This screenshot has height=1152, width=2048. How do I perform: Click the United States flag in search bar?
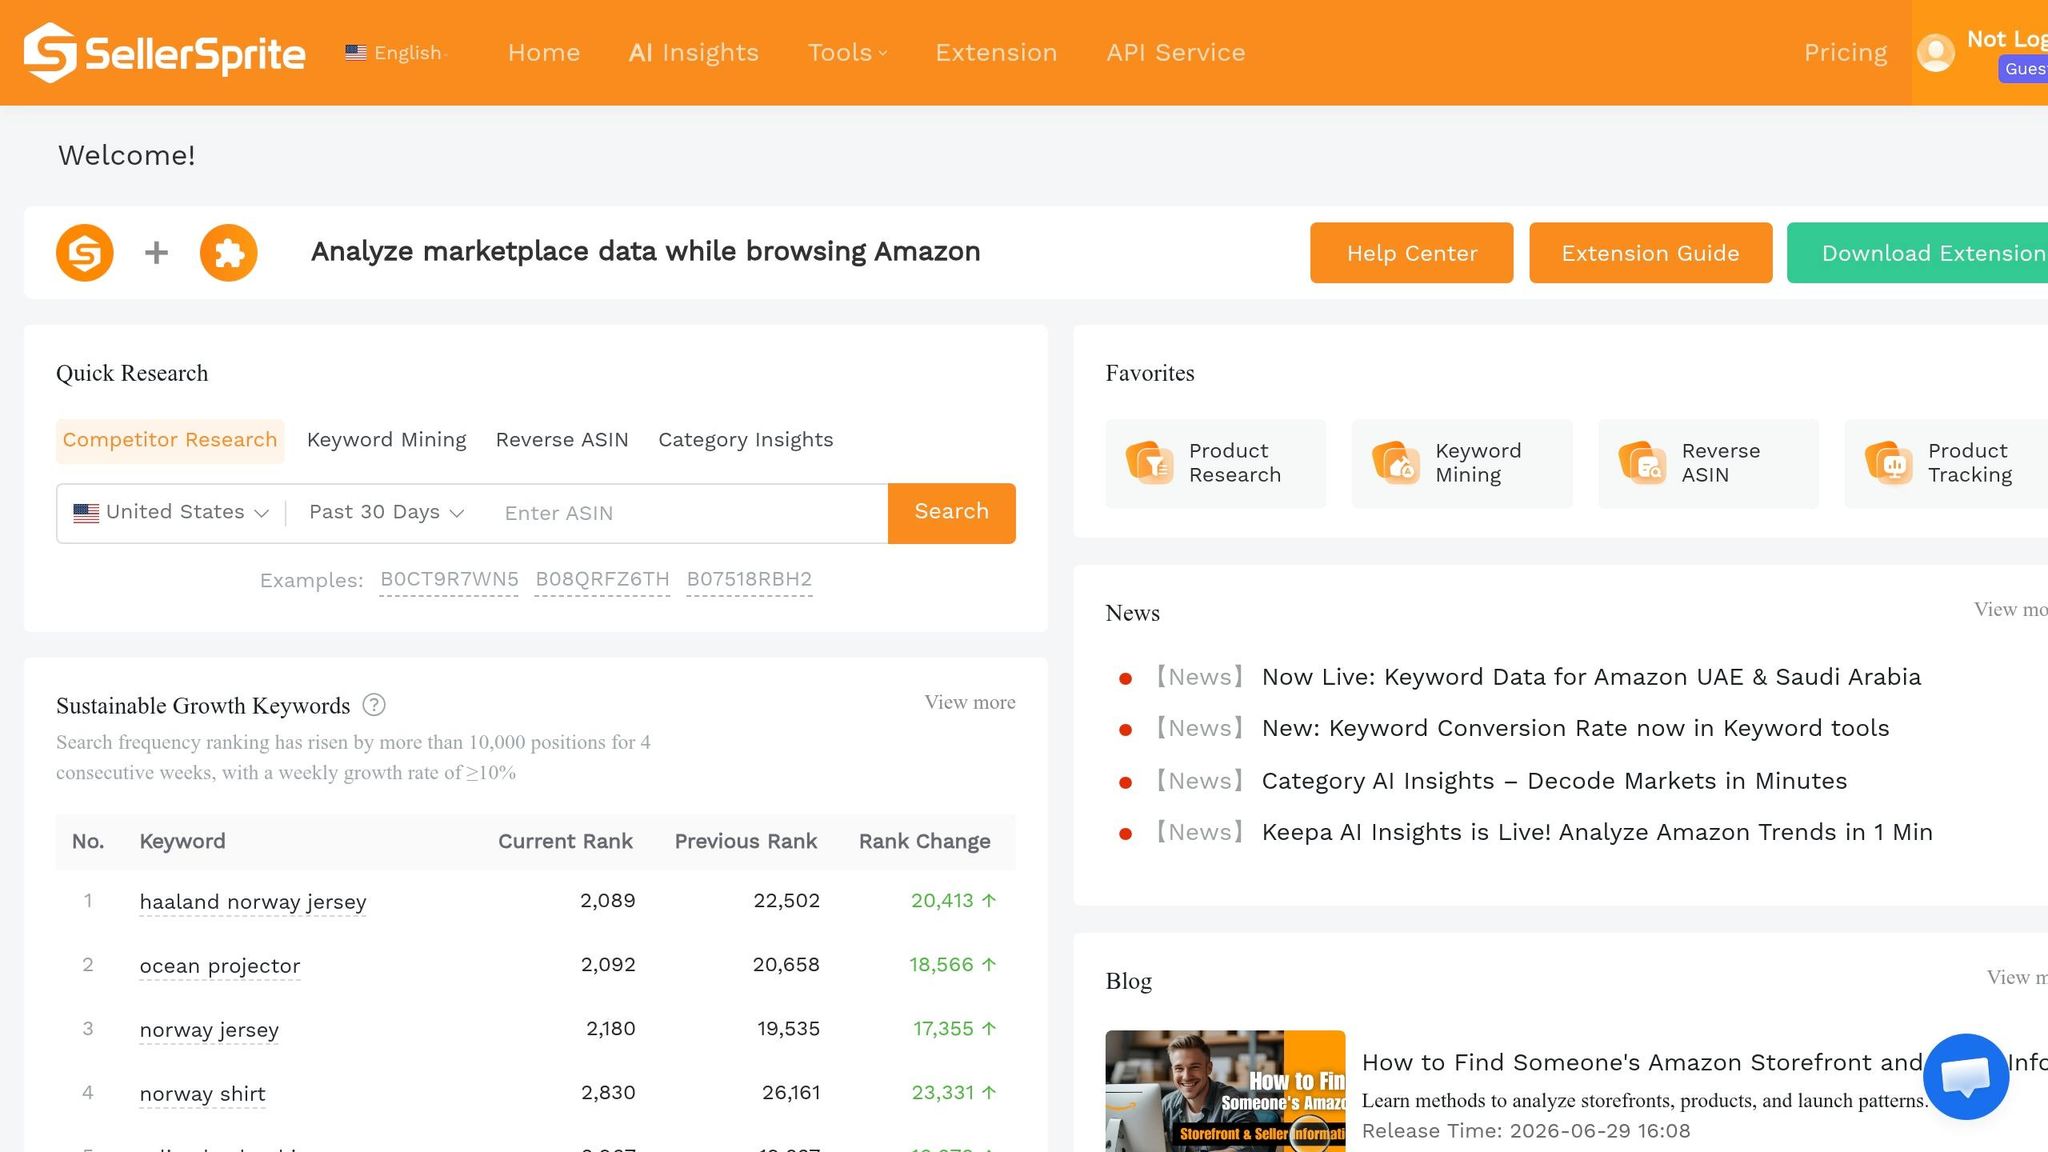pos(86,513)
